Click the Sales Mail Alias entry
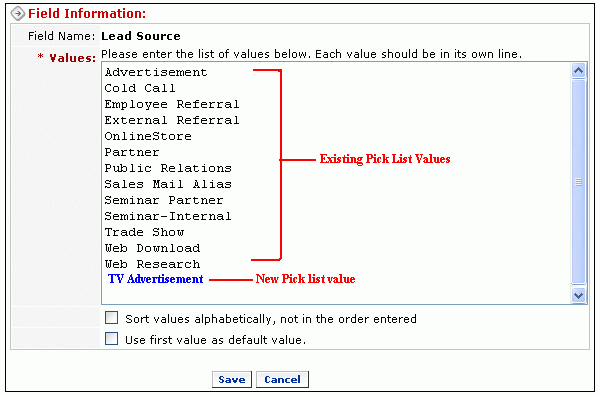 [x=168, y=185]
